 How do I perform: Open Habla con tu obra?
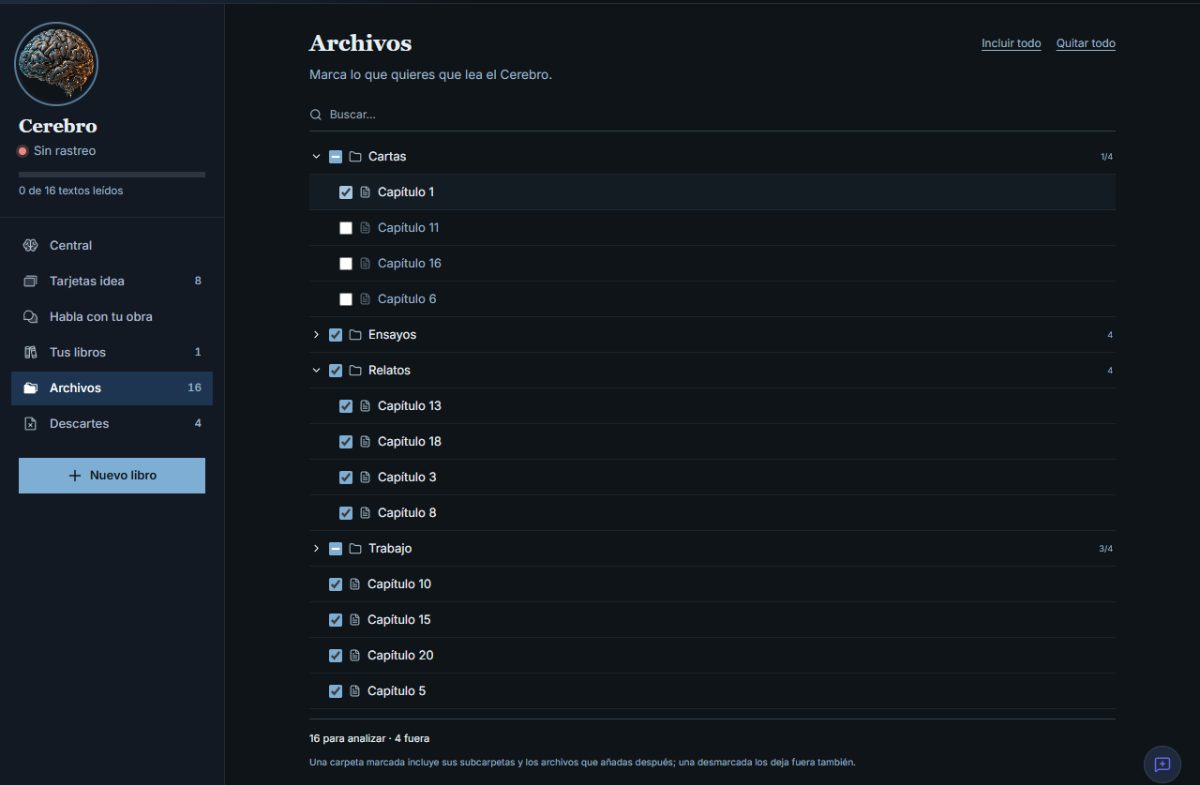coord(112,317)
